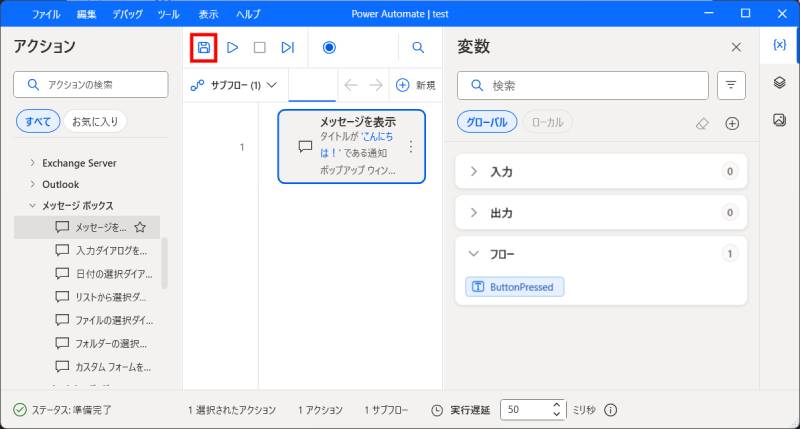Open the サブフロー (1) dropdown
The height and width of the screenshot is (429, 800).
(234, 85)
